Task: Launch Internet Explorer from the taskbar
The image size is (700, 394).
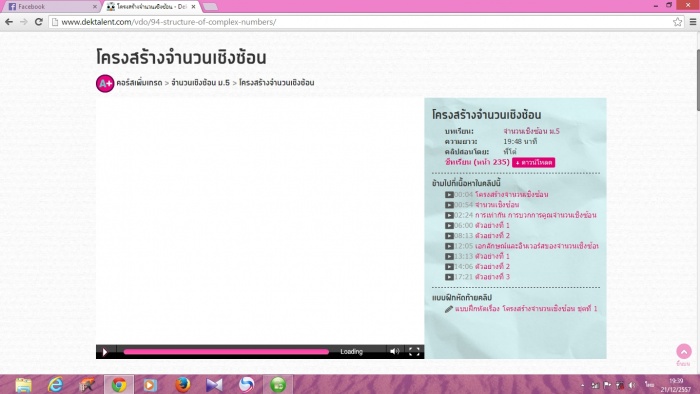Action: click(55, 385)
